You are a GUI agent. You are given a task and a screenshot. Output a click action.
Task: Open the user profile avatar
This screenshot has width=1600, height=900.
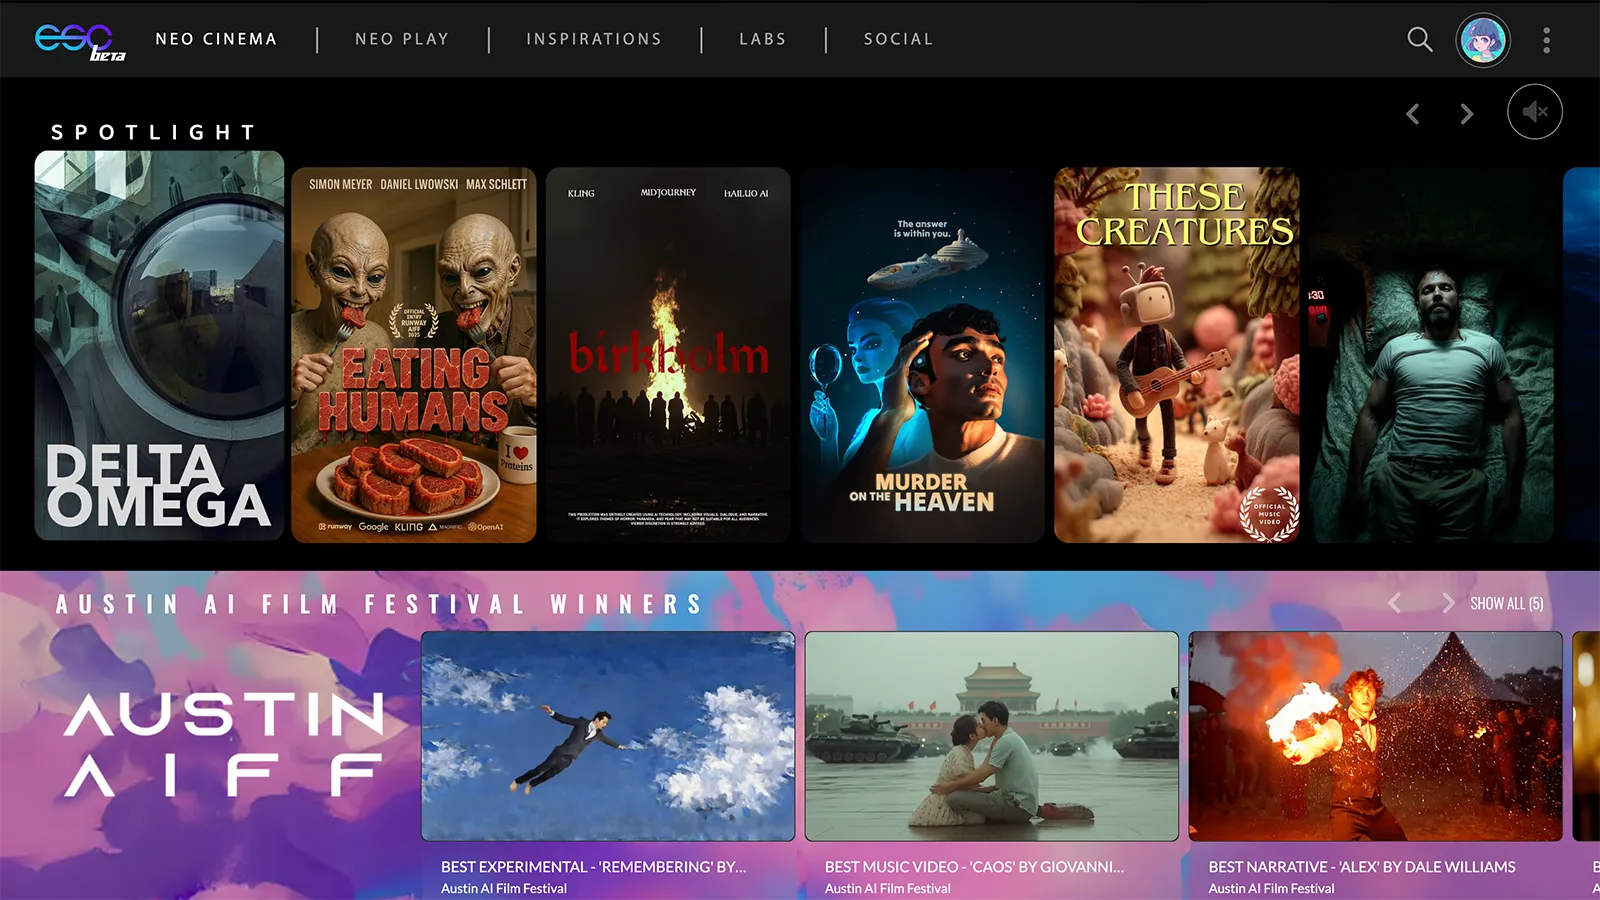coord(1482,40)
